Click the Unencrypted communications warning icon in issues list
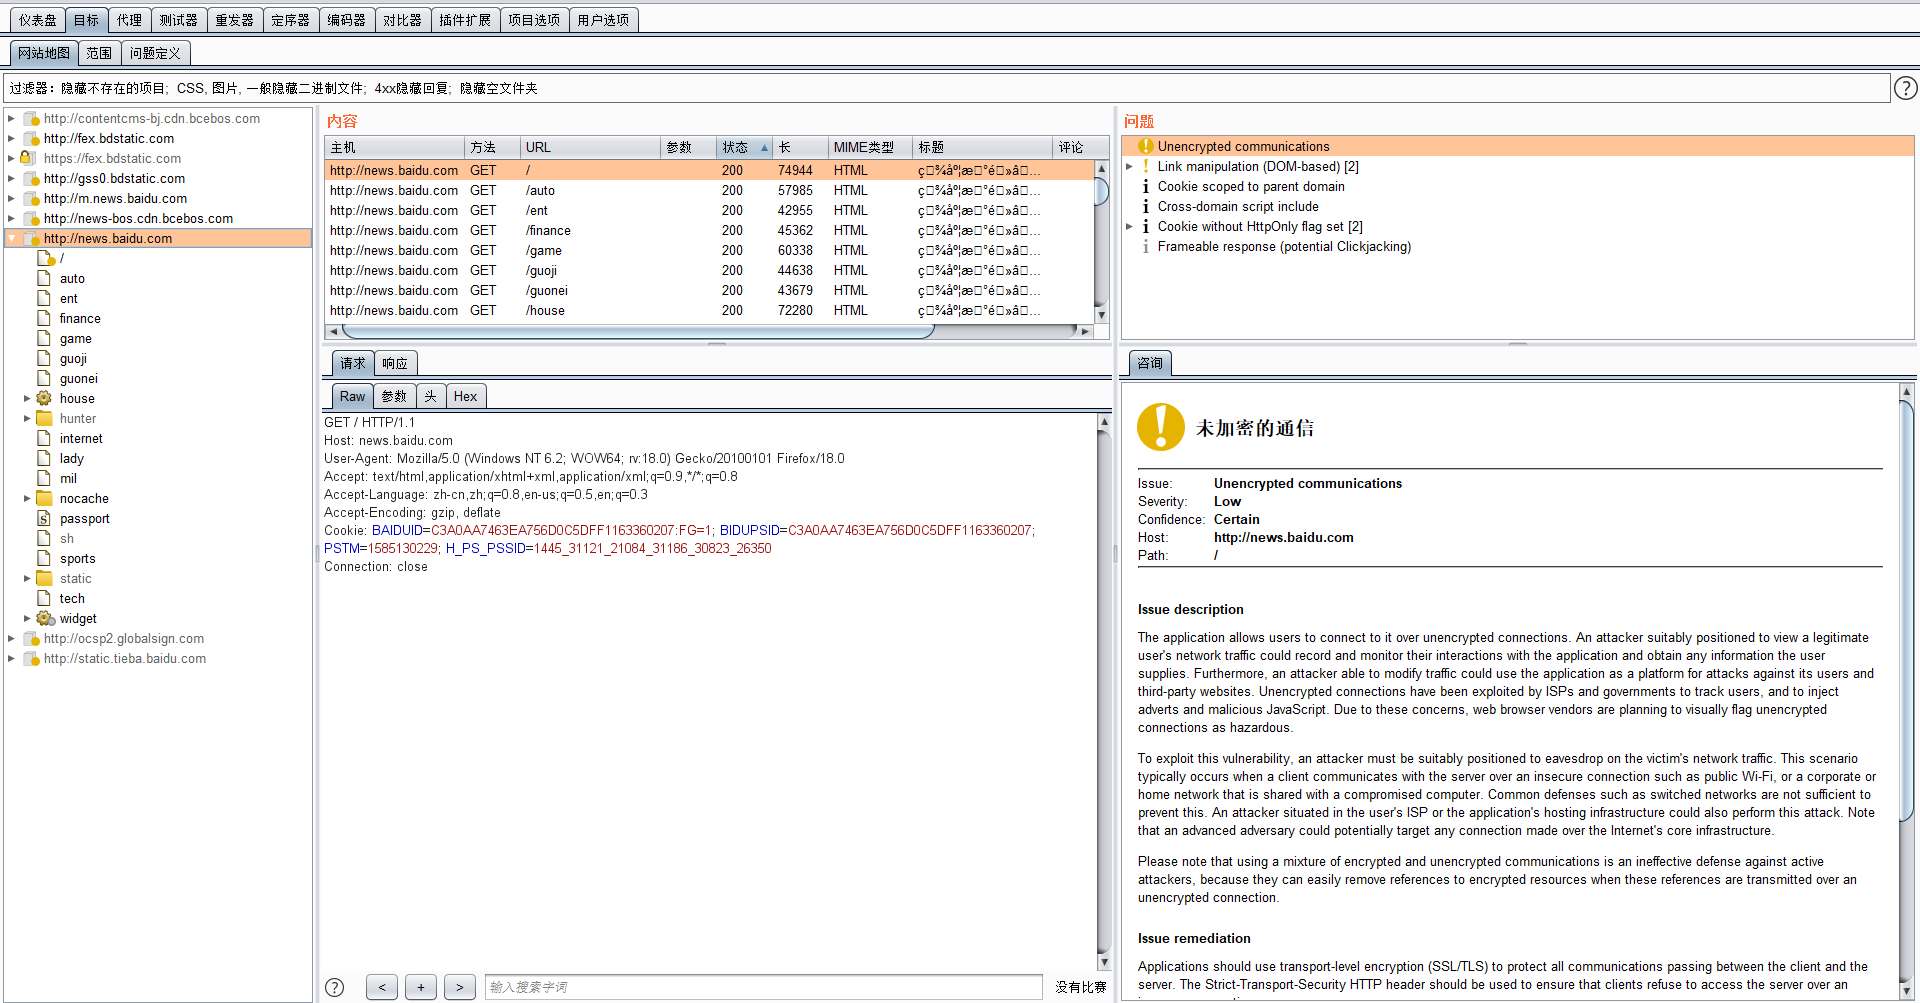Viewport: 1920px width, 1003px height. pyautogui.click(x=1145, y=146)
